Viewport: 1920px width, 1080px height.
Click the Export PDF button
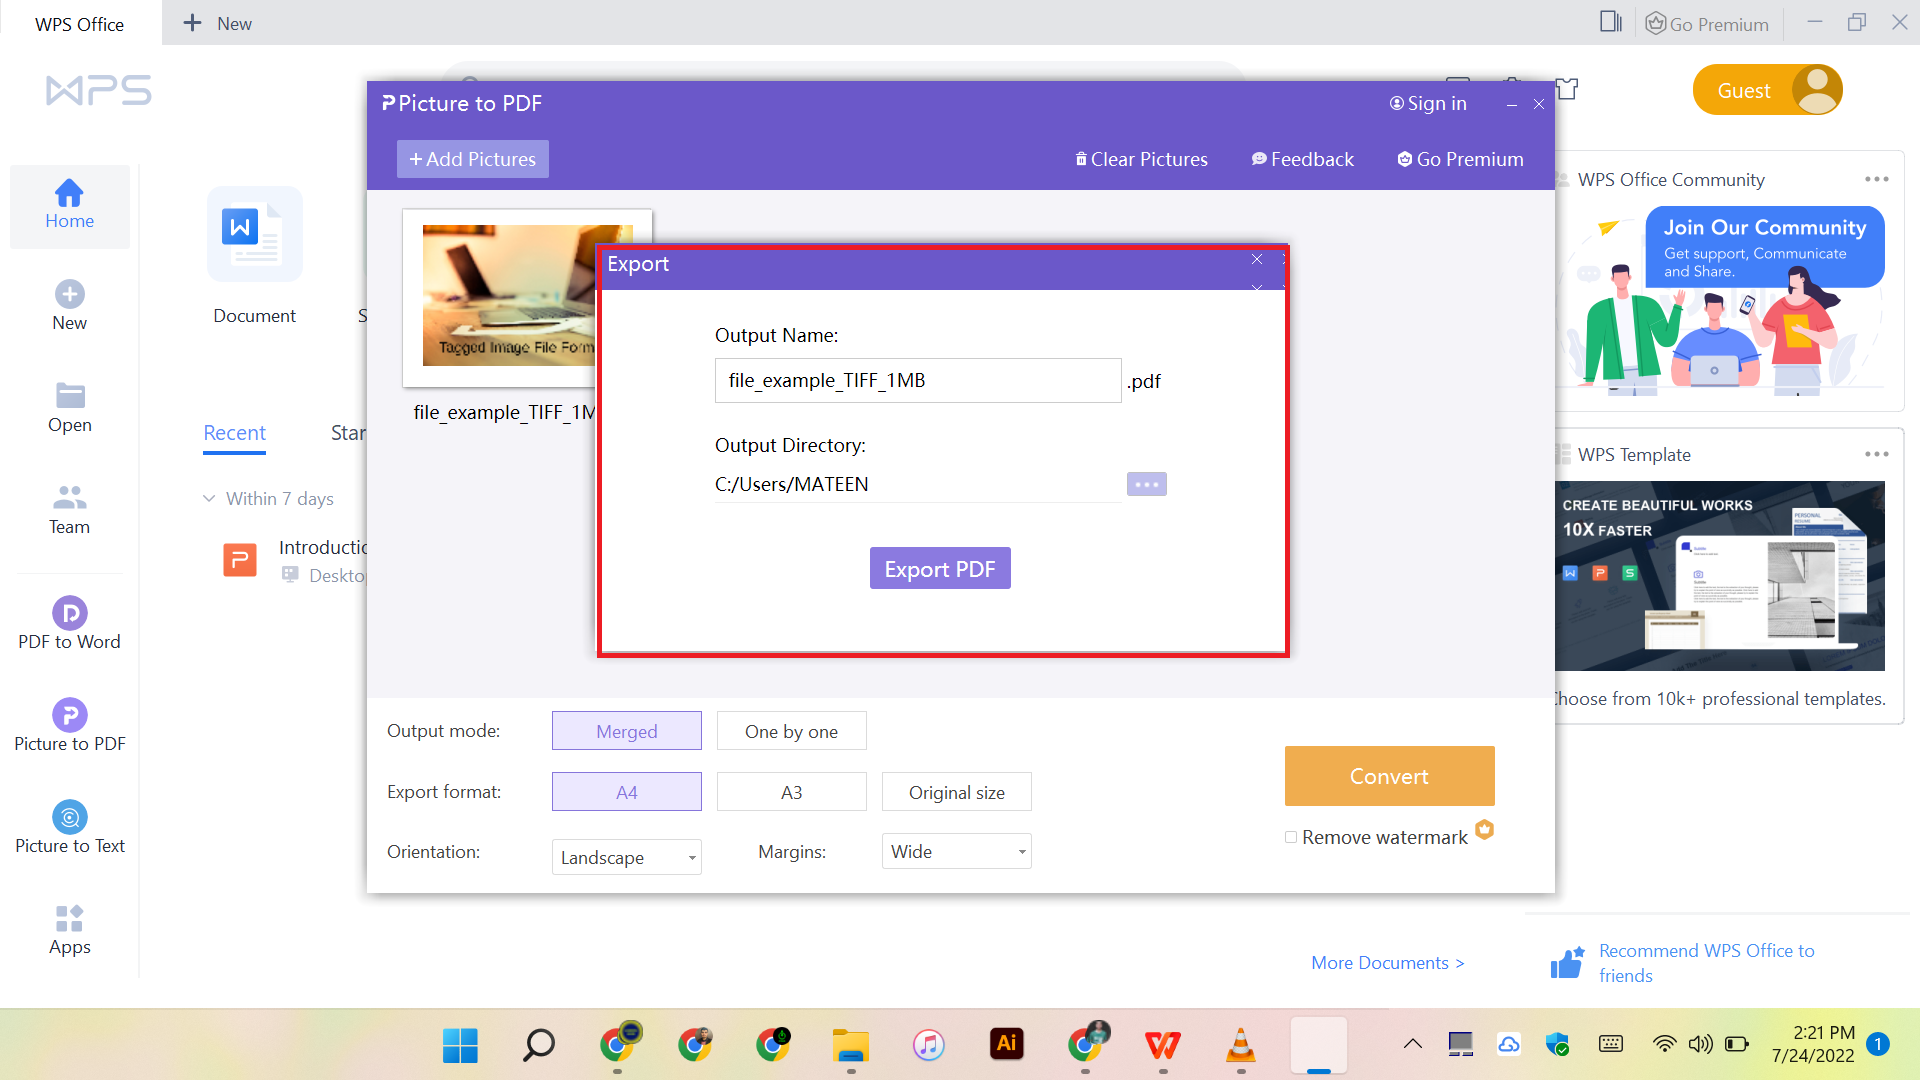(940, 568)
